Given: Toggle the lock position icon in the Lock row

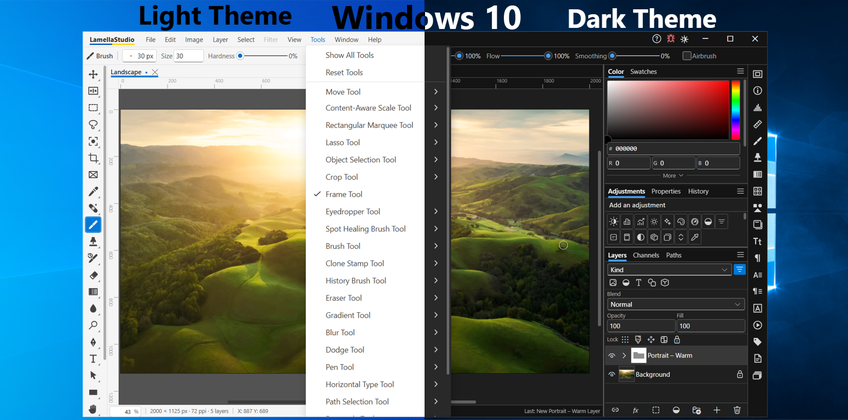Looking at the screenshot, I should tap(651, 339).
